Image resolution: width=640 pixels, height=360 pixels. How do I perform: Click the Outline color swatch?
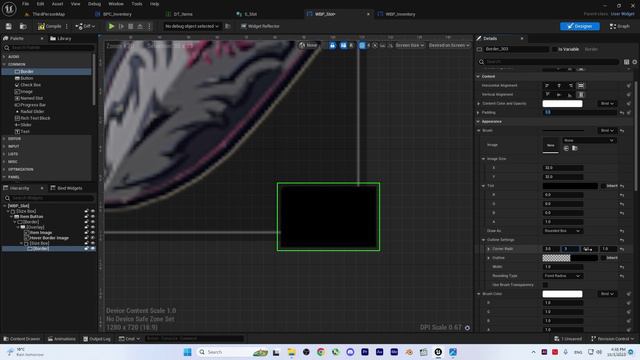click(570, 258)
